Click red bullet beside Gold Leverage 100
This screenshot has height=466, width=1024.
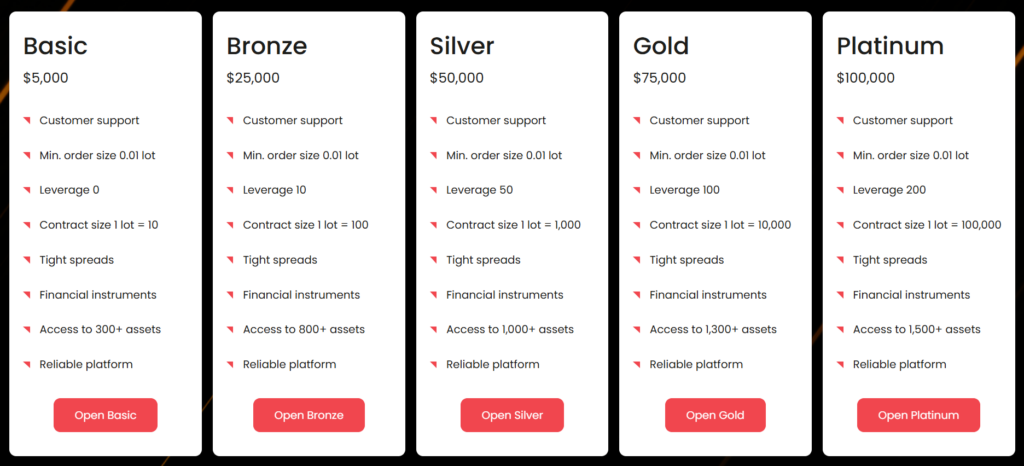tap(637, 191)
